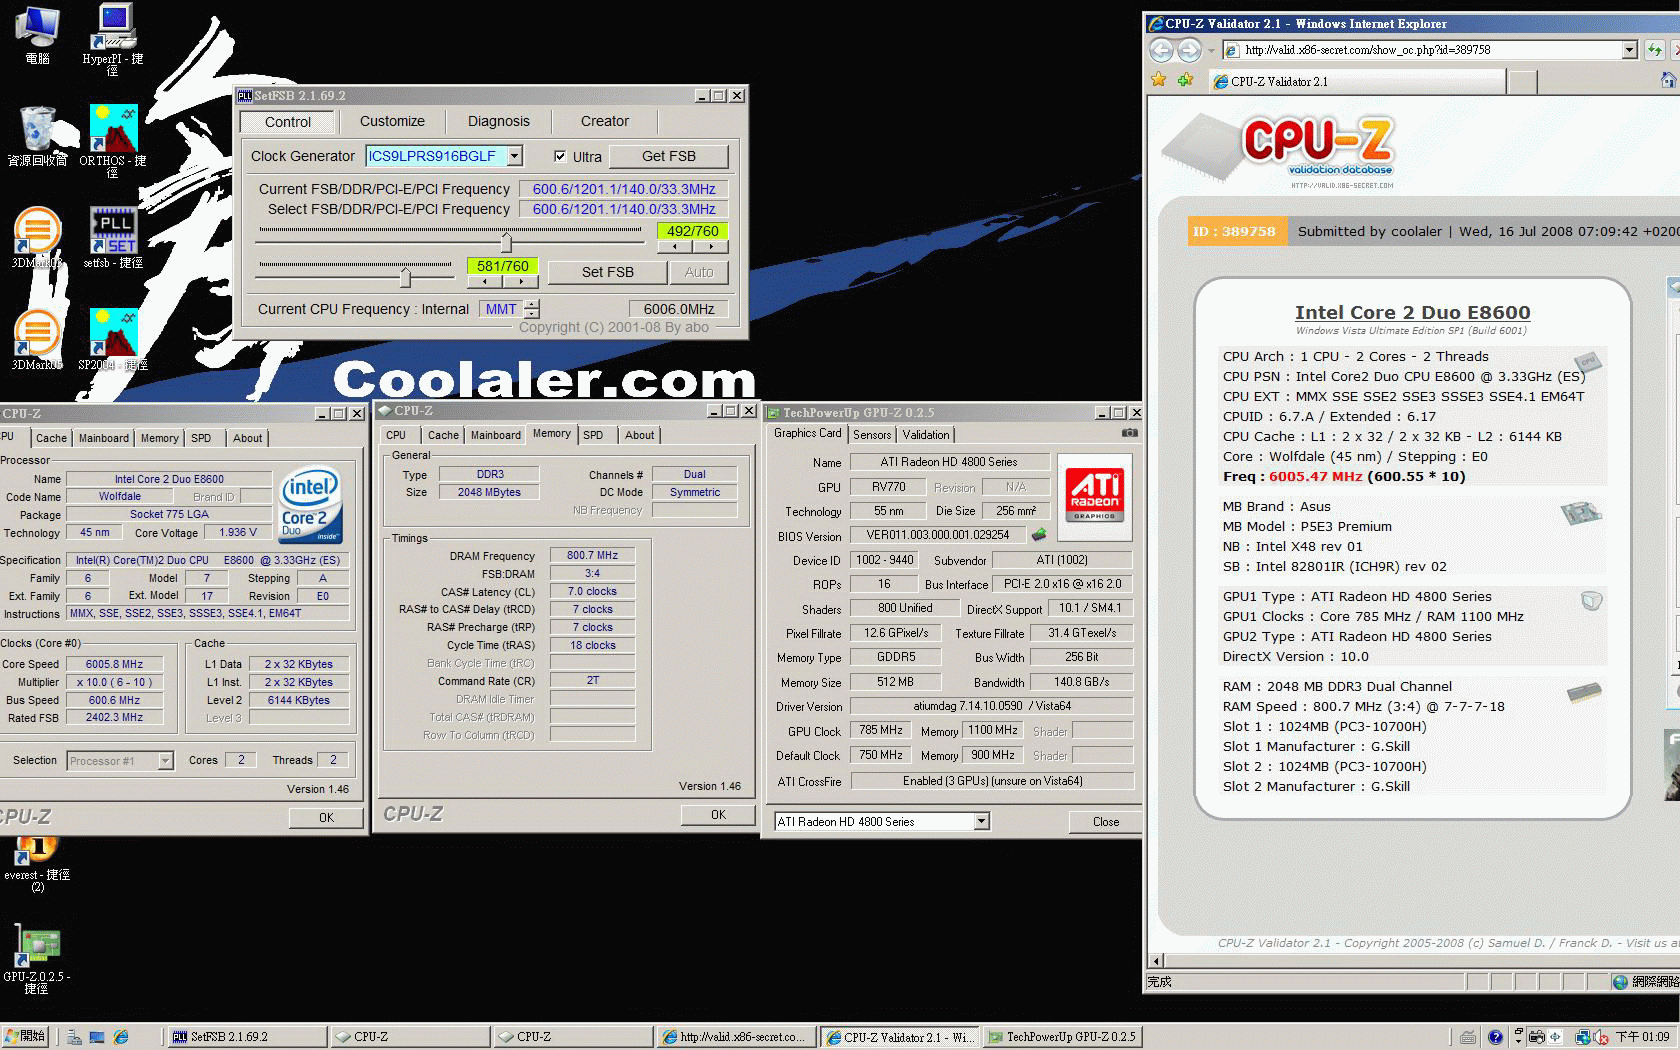Screen dimensions: 1680x1050
Task: Open the Clock Generator dropdown in SetFSB
Action: tap(515, 155)
